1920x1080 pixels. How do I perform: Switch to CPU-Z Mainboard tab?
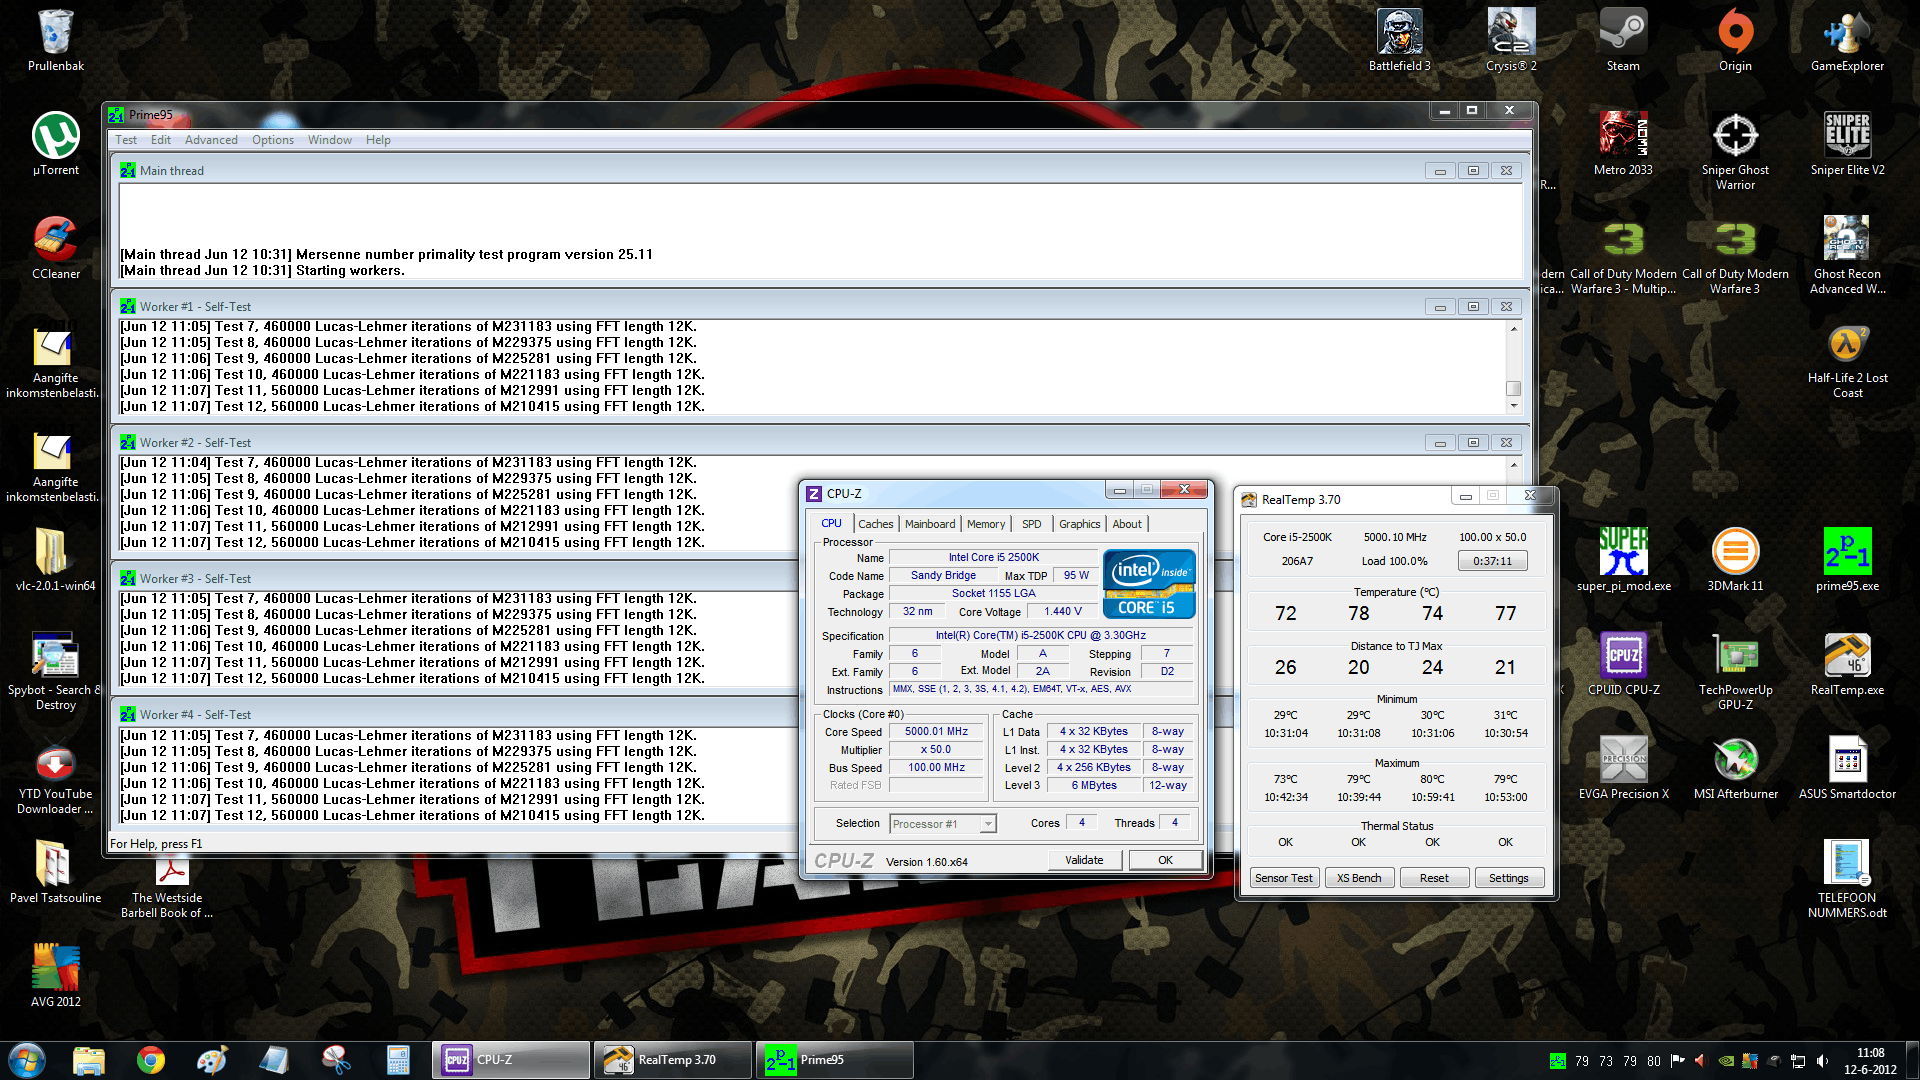930,524
